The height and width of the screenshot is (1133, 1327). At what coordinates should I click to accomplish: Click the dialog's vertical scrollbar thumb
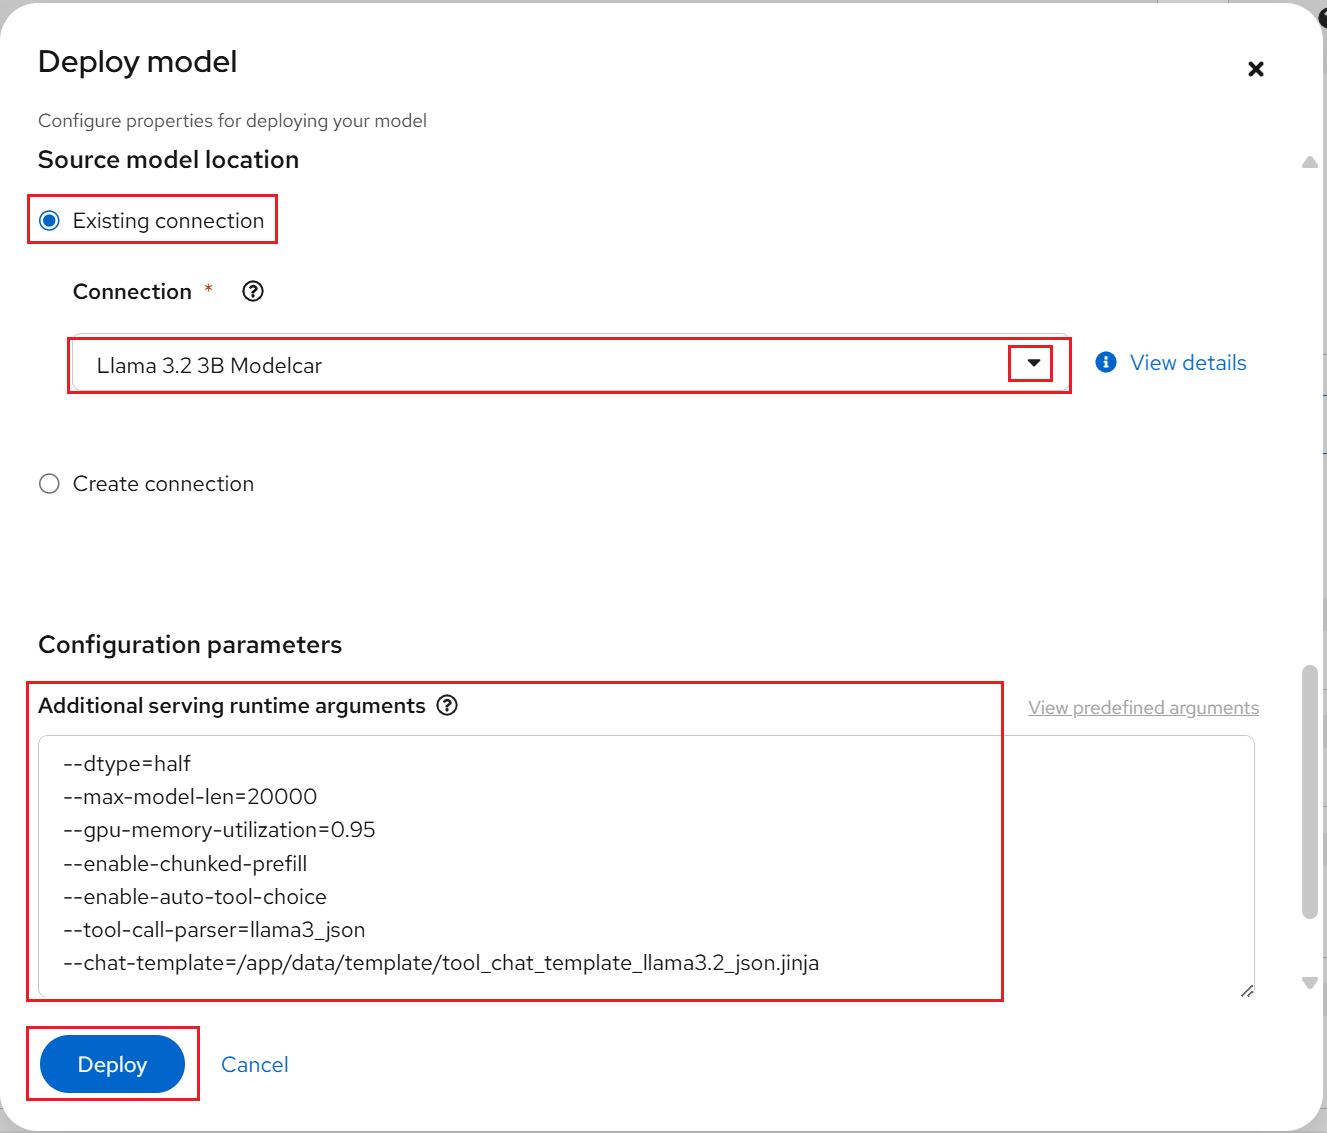(1310, 790)
